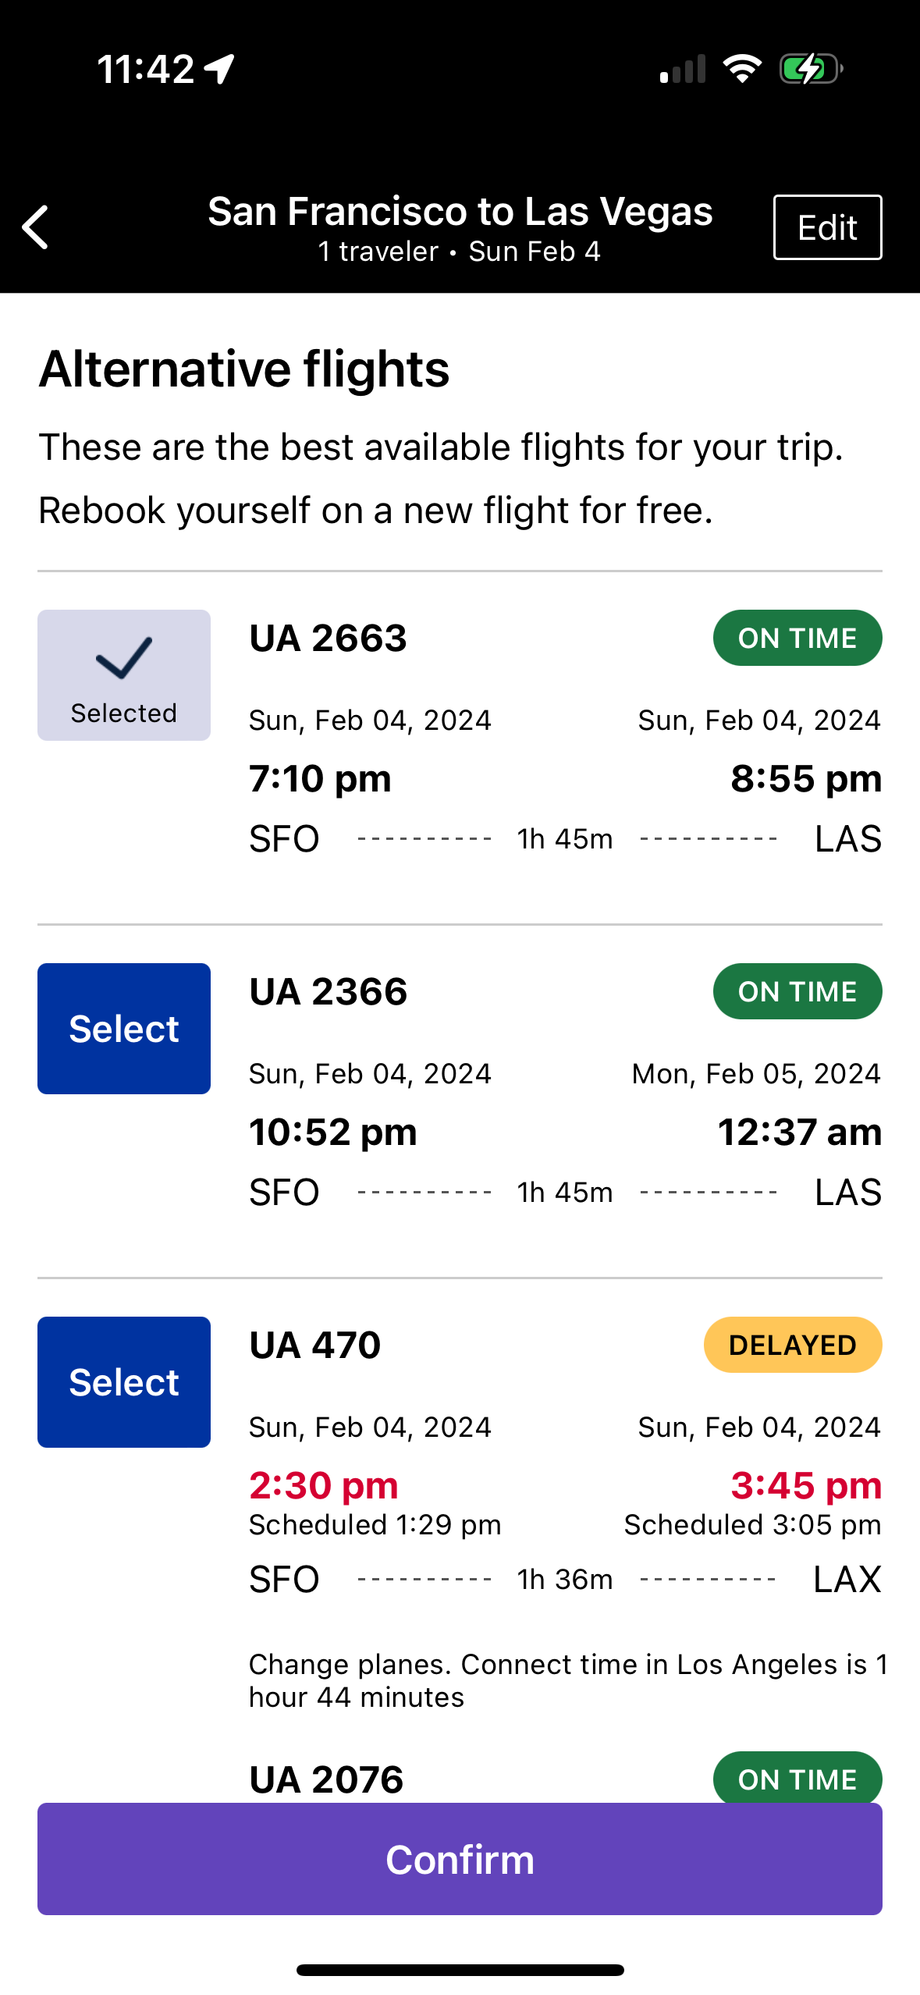Tap the San Francisco to Las Vegas title

coord(460,212)
